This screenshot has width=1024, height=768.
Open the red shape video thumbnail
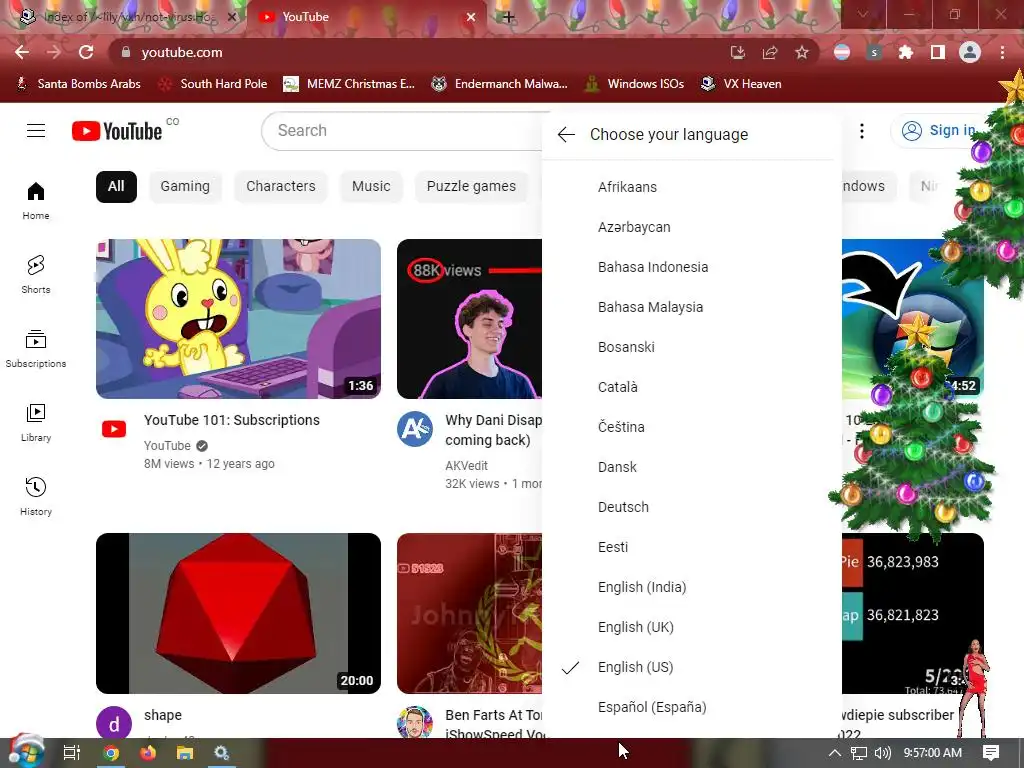pos(238,613)
